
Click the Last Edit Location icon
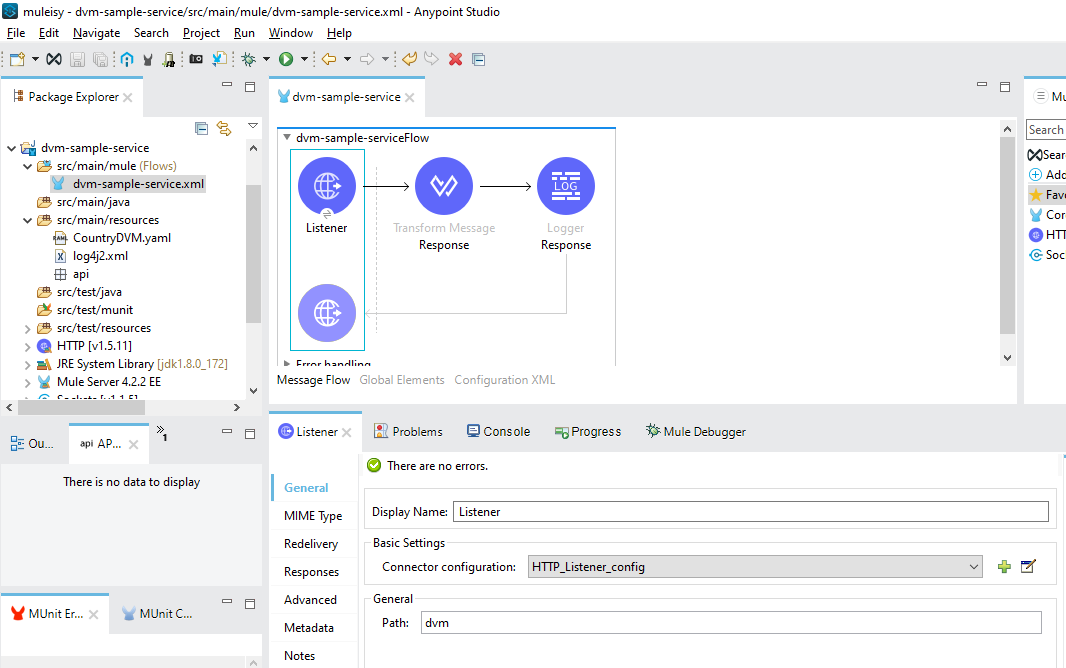point(409,59)
